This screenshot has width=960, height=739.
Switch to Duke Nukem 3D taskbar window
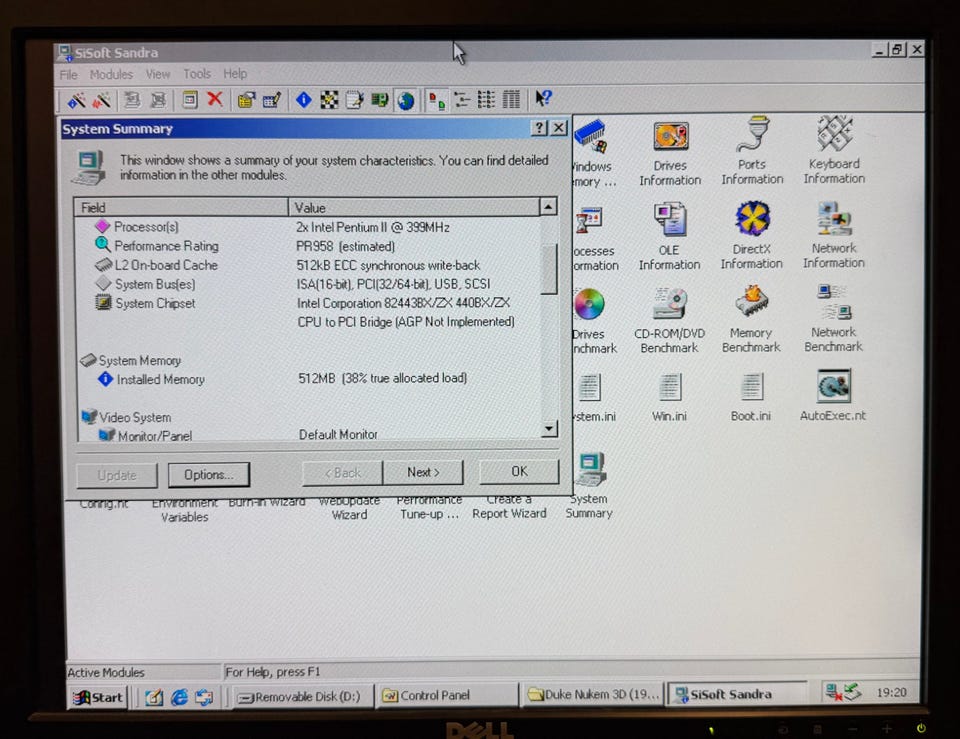point(593,695)
